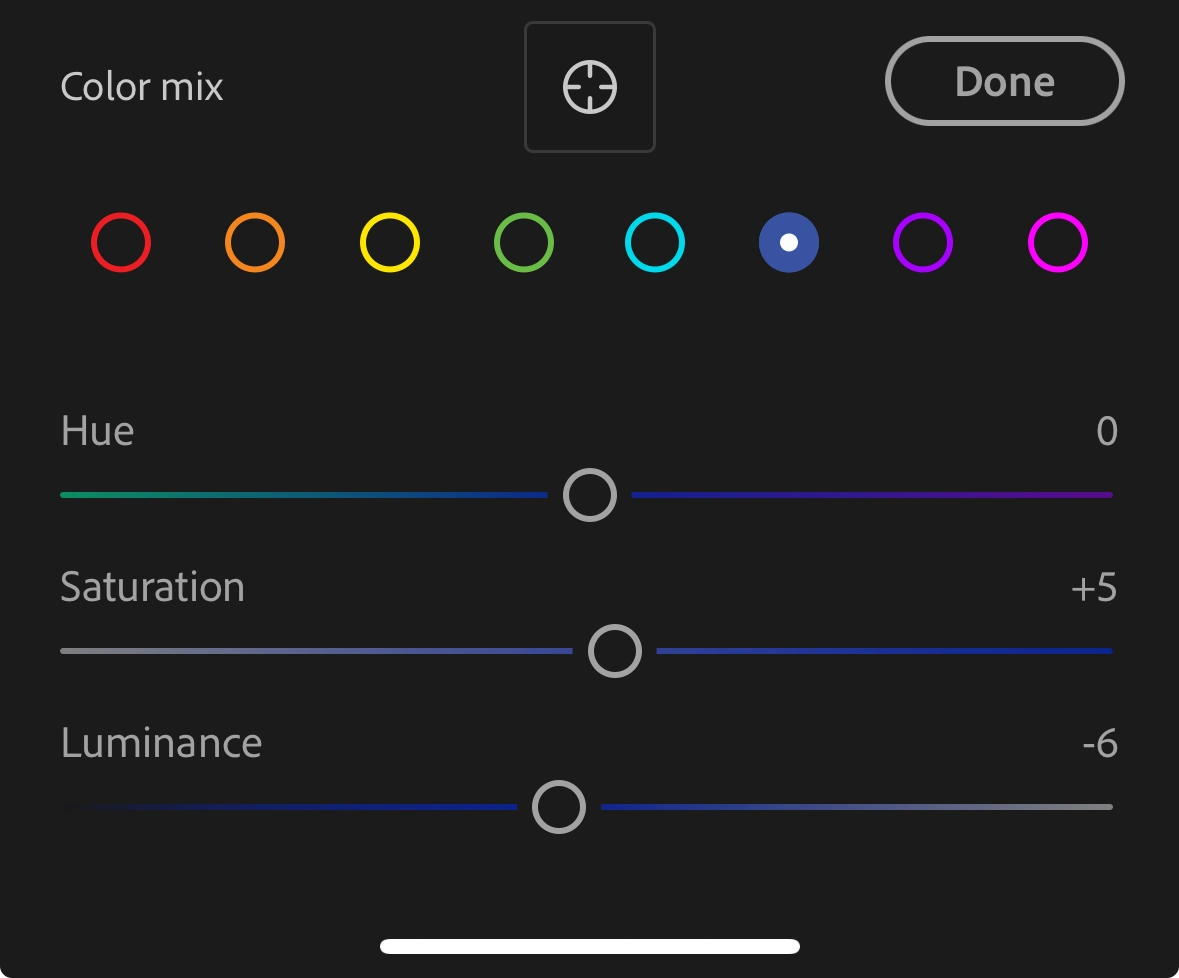Tap the Saturation value +5
Image resolution: width=1179 pixels, height=978 pixels.
[1094, 588]
